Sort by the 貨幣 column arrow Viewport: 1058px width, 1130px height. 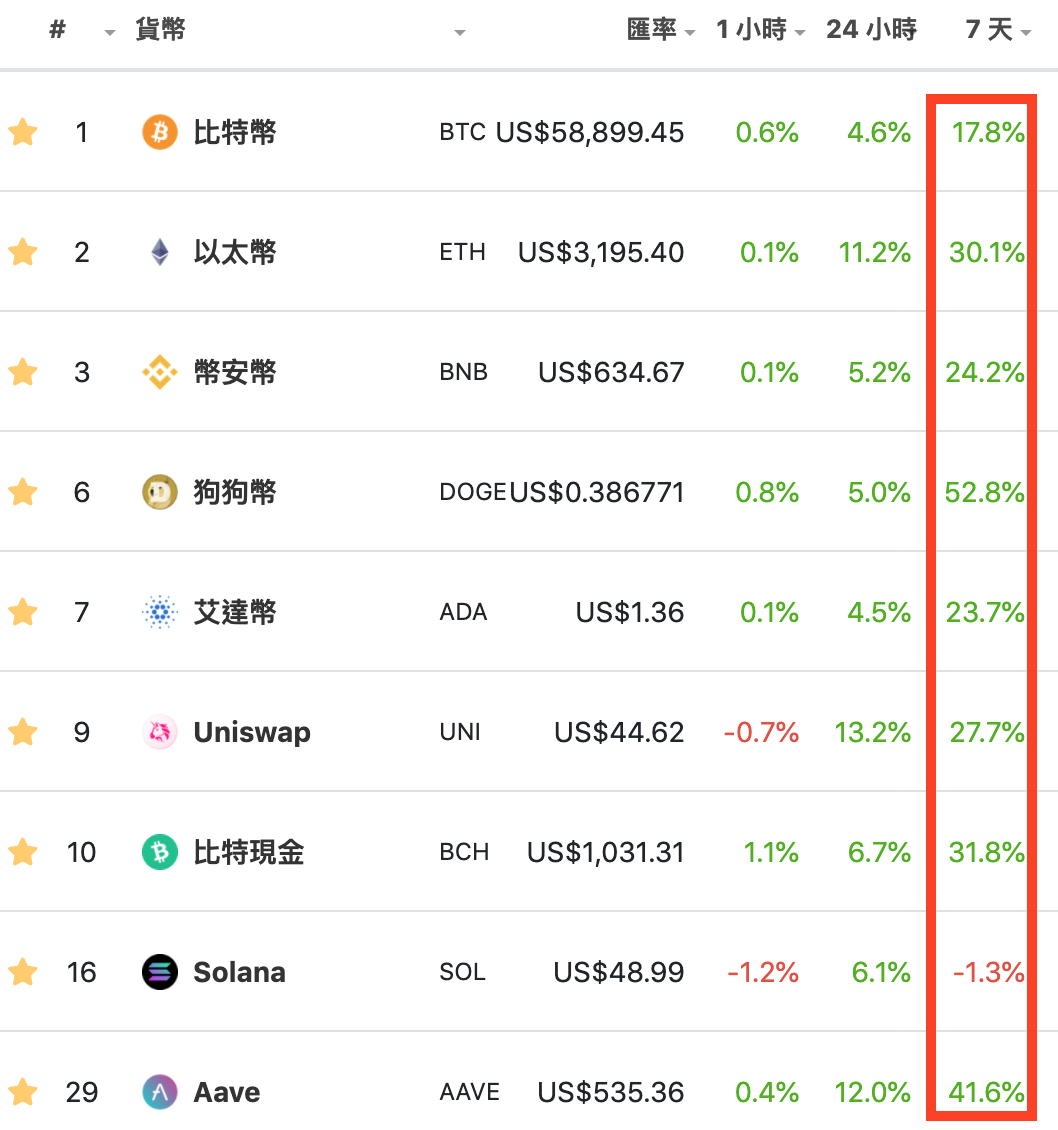tap(460, 32)
